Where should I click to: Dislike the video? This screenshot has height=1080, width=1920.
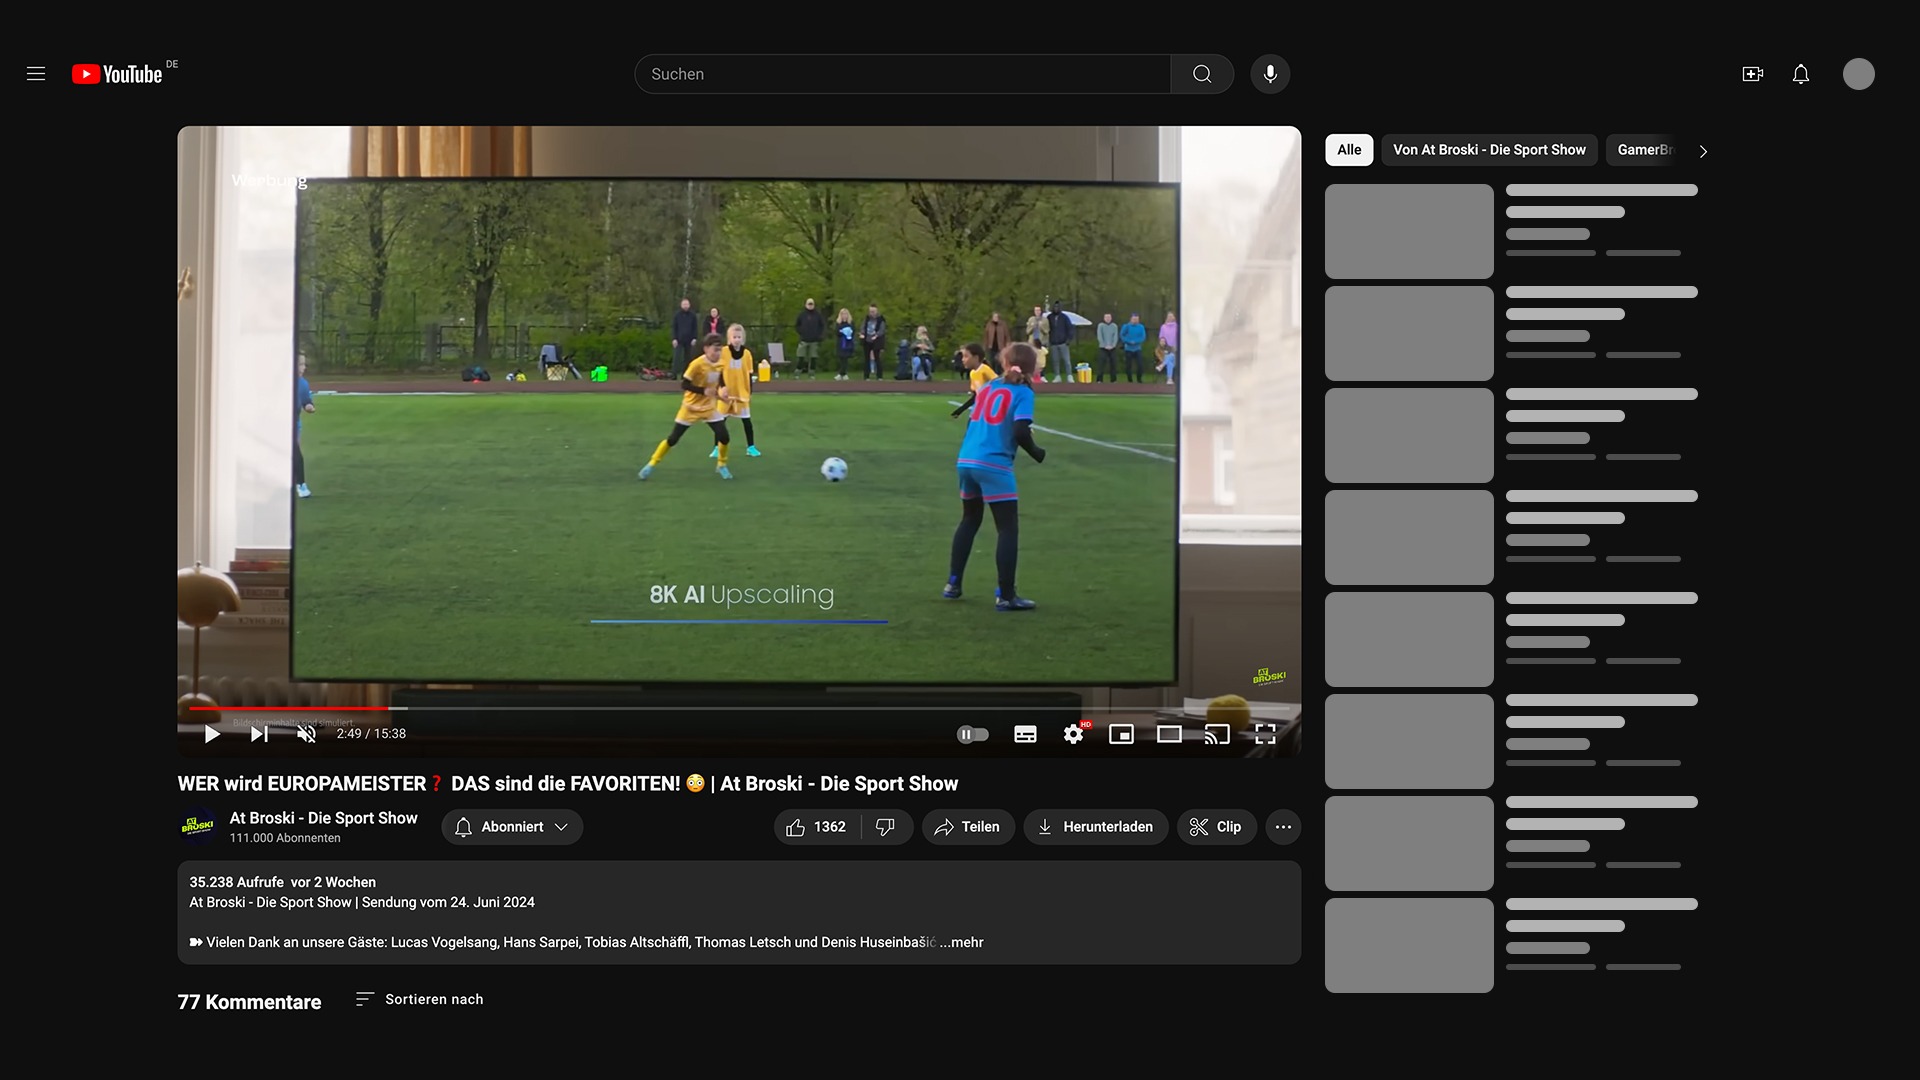point(886,827)
